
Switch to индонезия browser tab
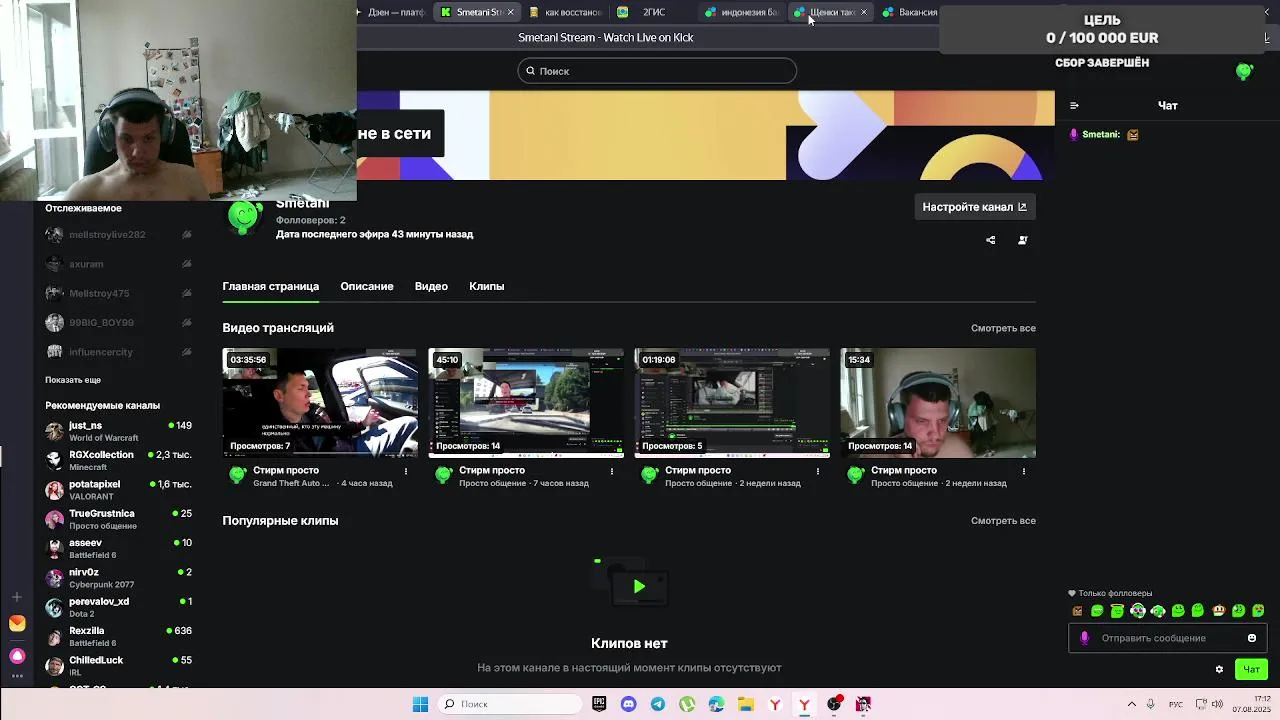point(741,12)
